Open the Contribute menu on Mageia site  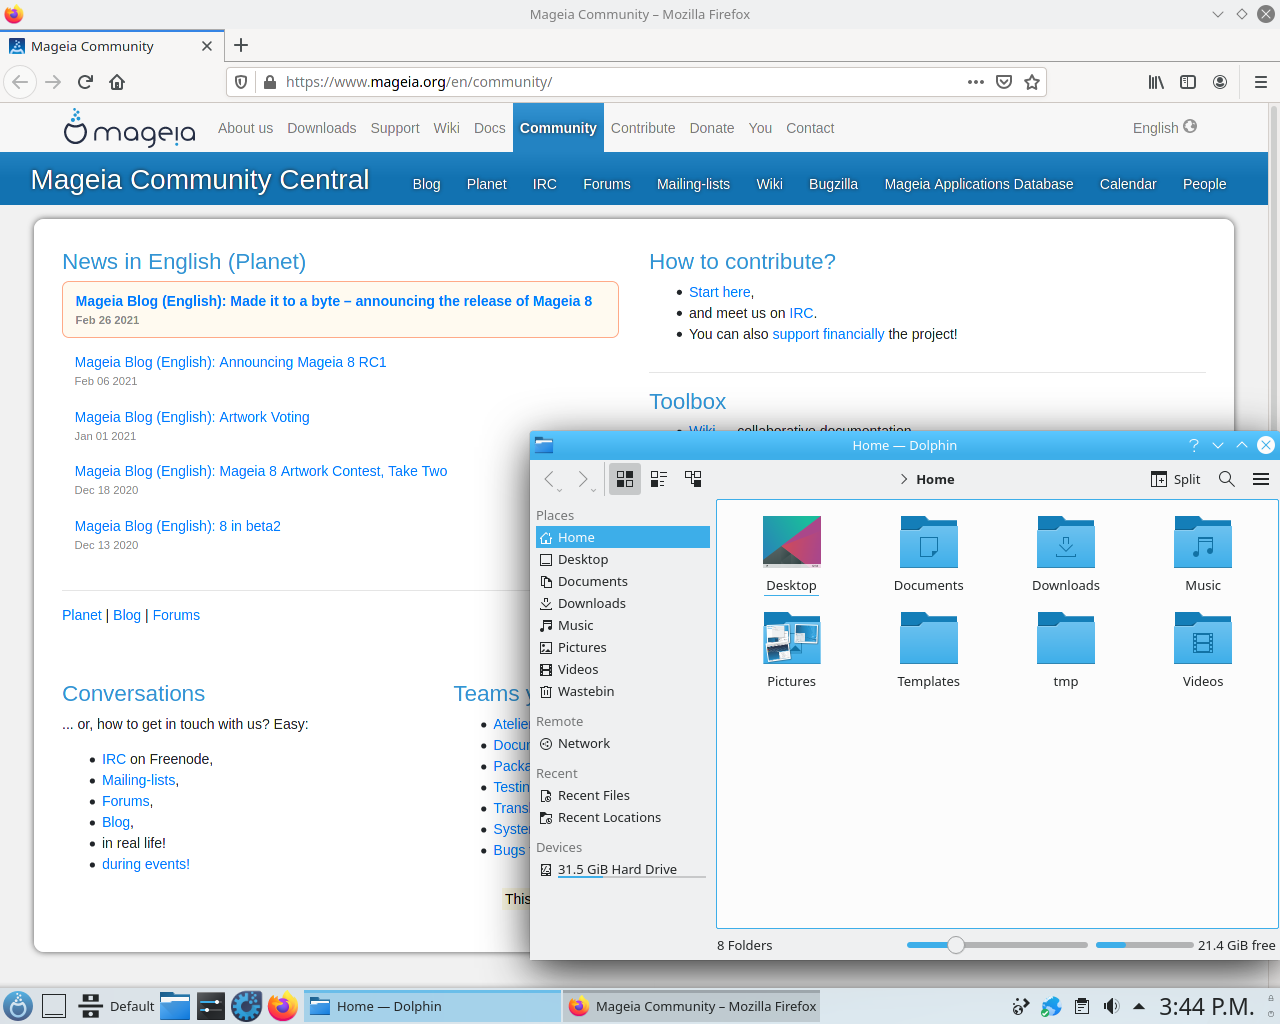(643, 128)
